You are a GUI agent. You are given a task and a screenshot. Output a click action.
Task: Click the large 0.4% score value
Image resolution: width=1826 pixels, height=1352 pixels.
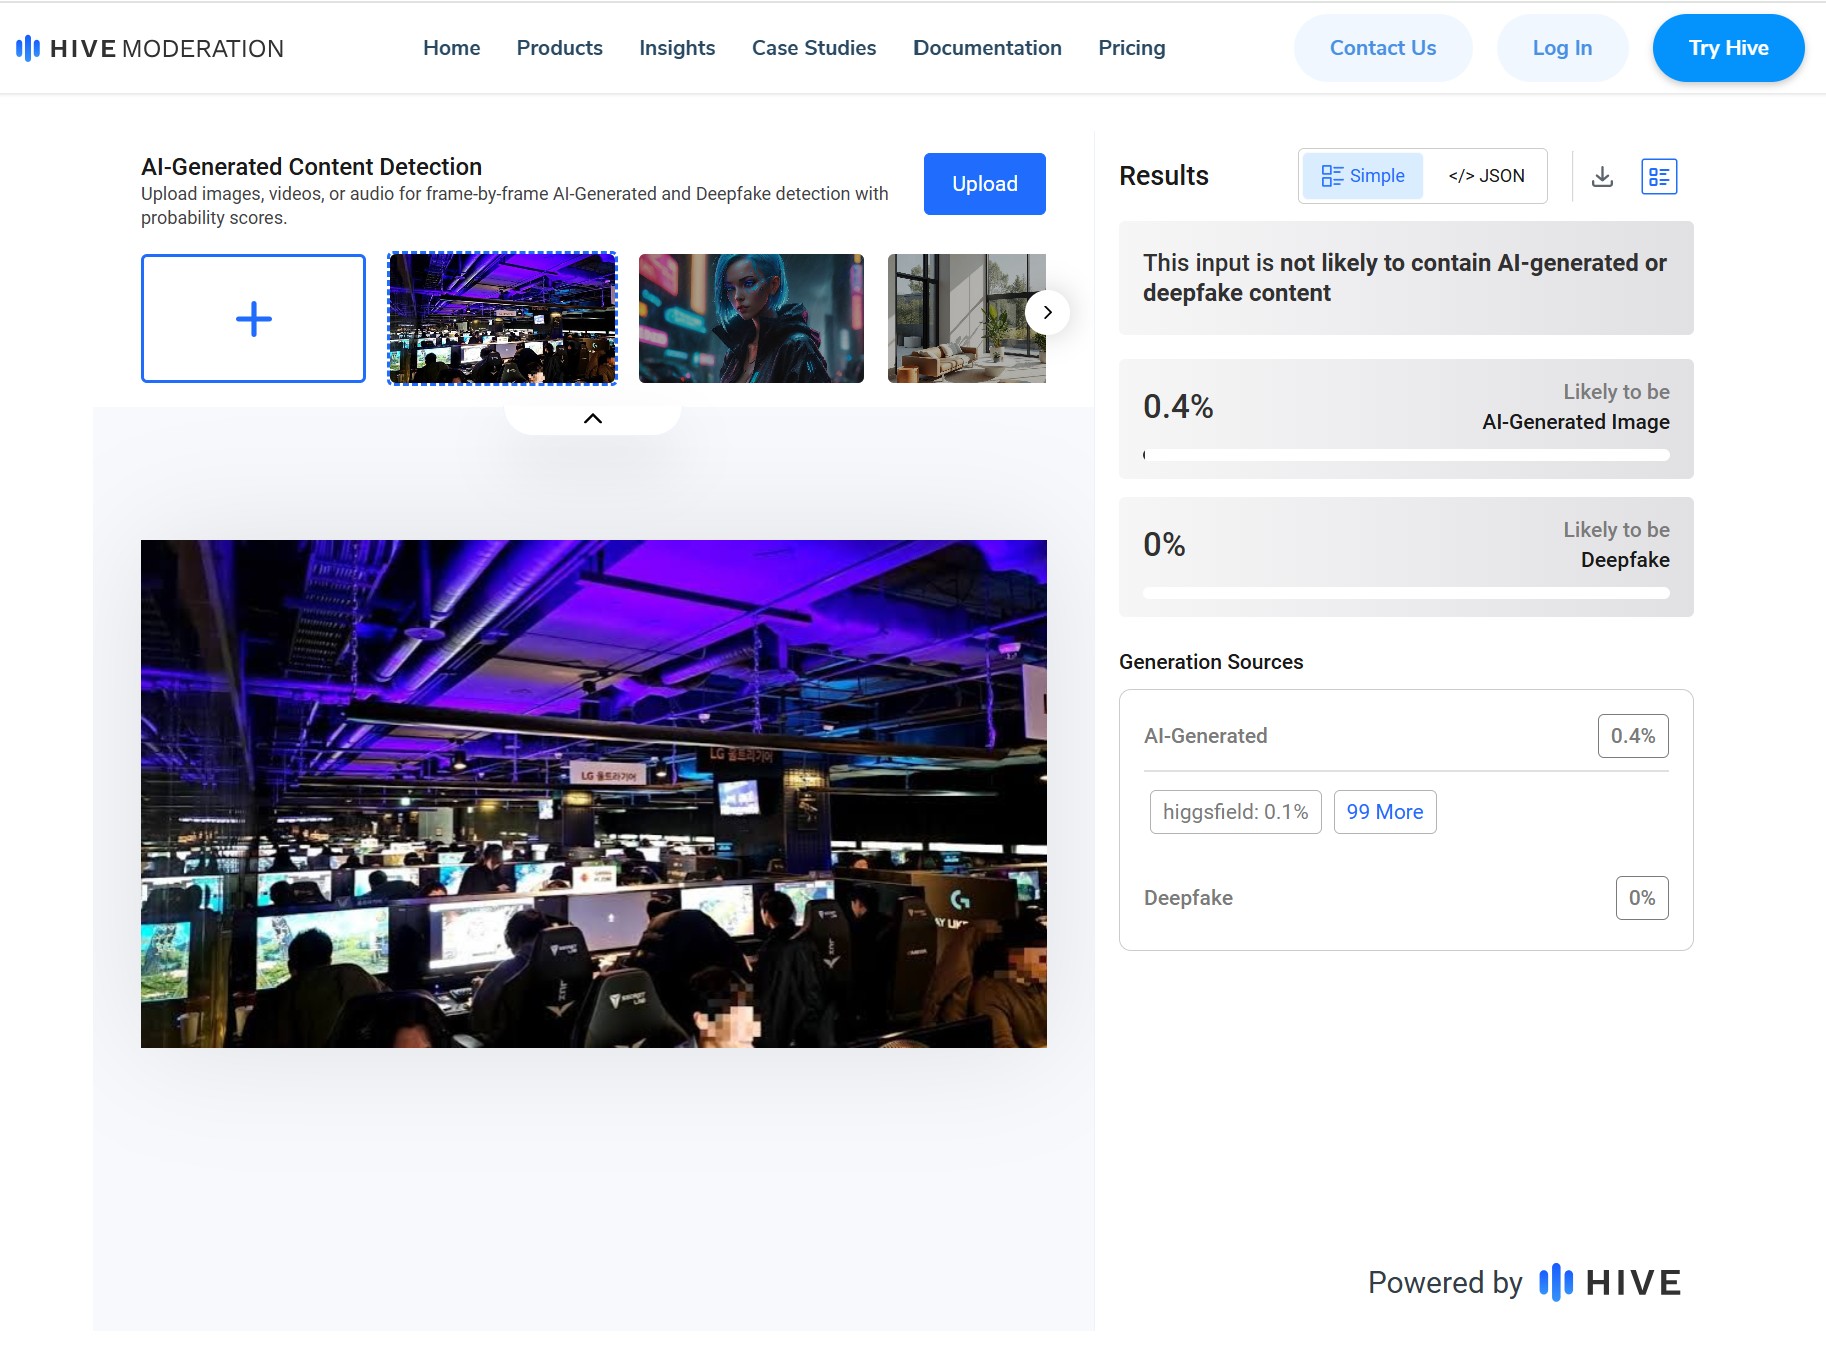pyautogui.click(x=1178, y=407)
